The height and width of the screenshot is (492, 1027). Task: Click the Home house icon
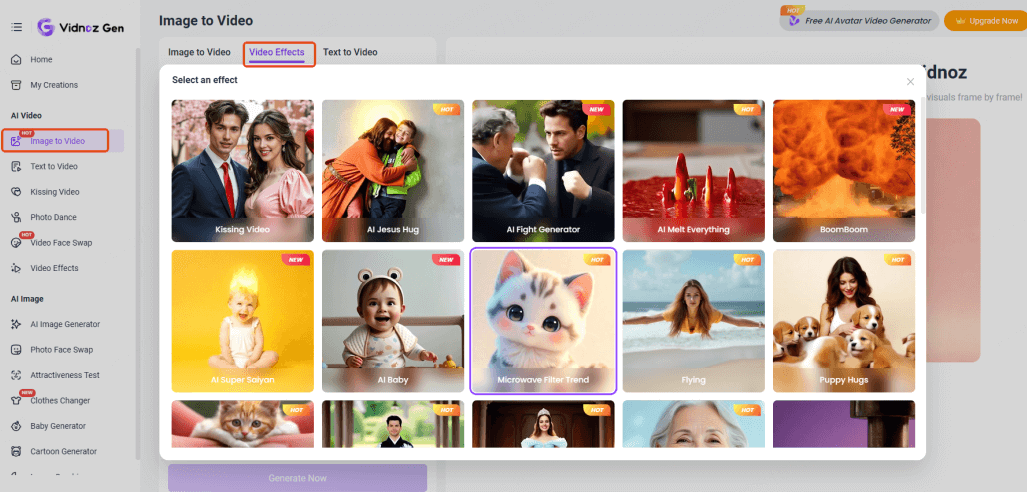[16, 60]
